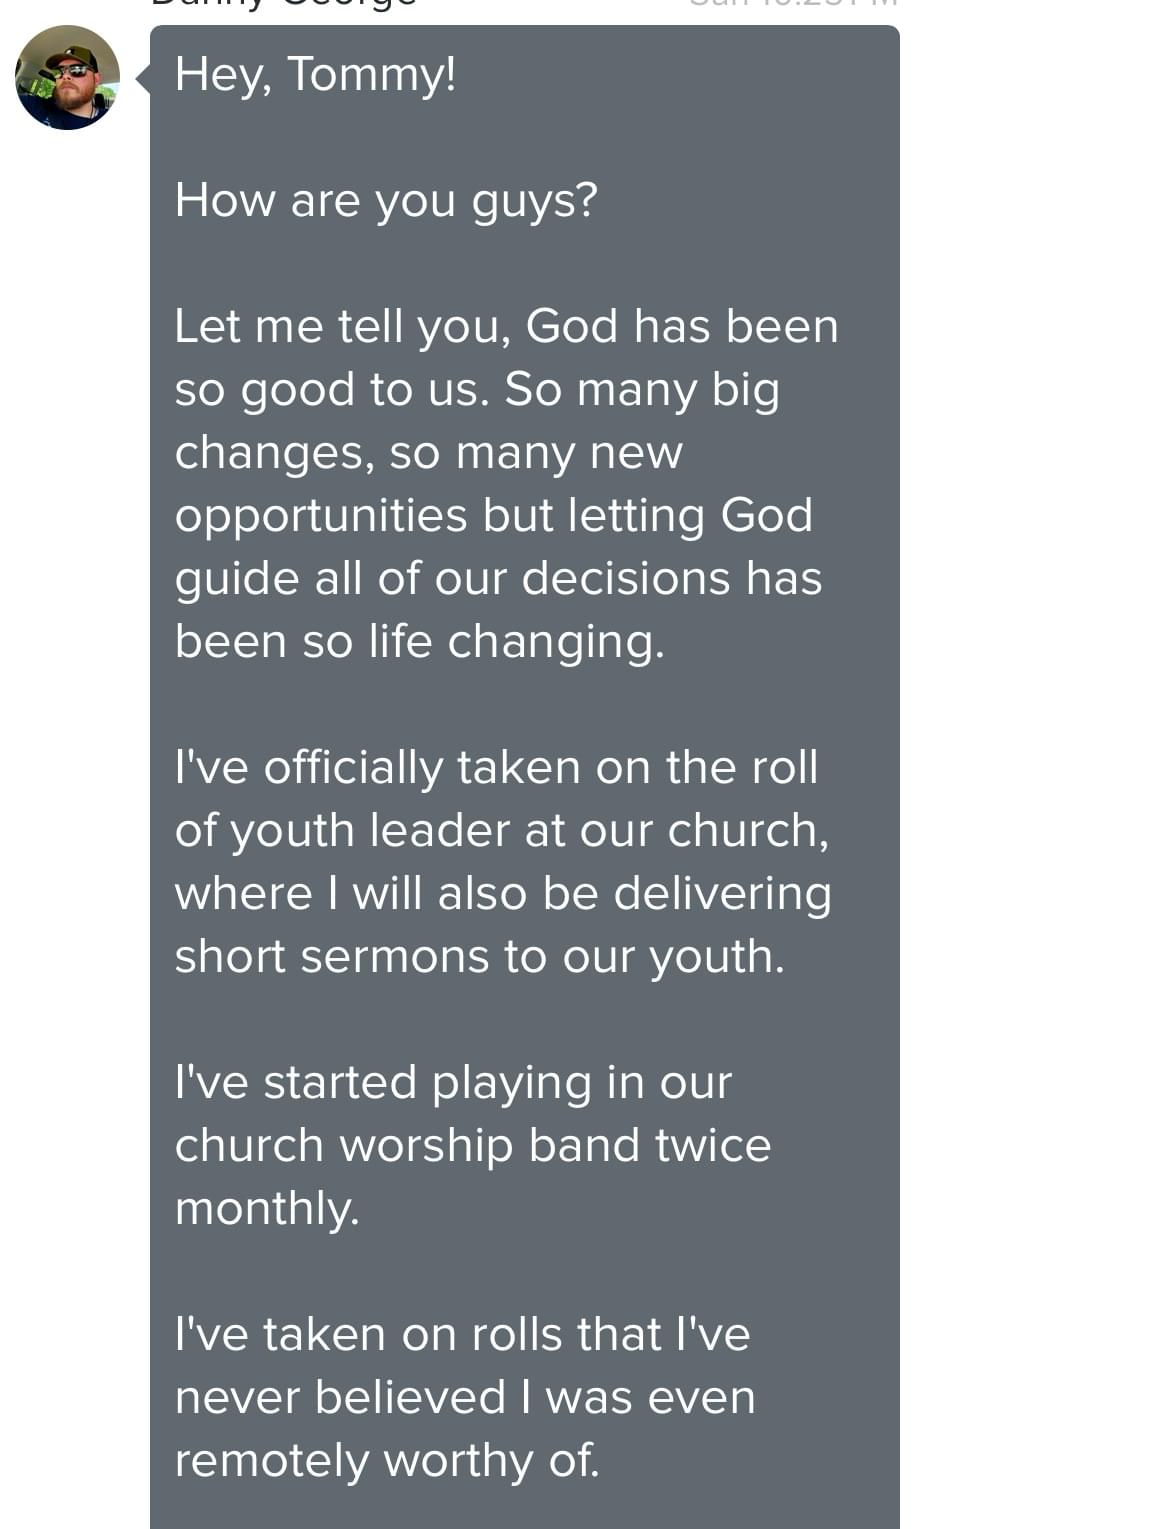Screen dimensions: 1170x1529
Task: Tap "changes, so many new" text line
Action: tap(428, 453)
